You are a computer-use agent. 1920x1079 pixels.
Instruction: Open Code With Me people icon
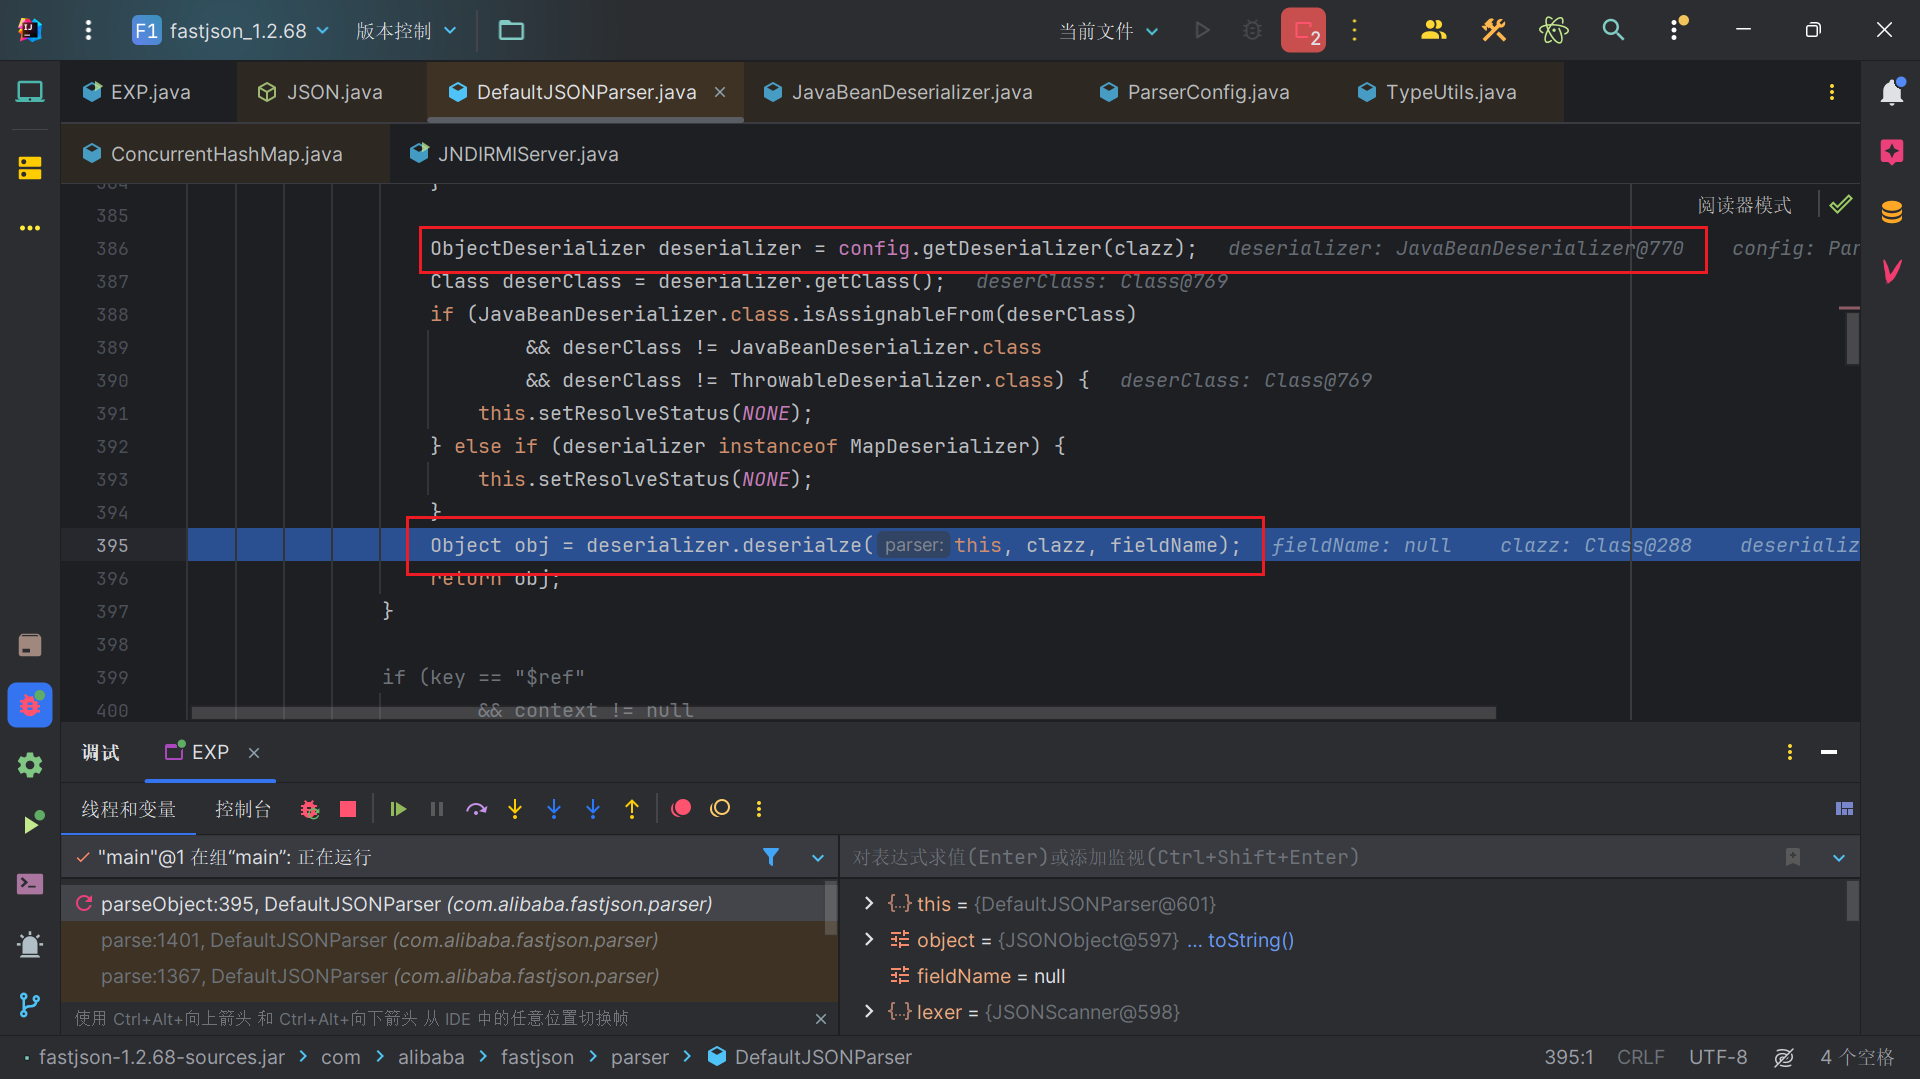point(1434,30)
